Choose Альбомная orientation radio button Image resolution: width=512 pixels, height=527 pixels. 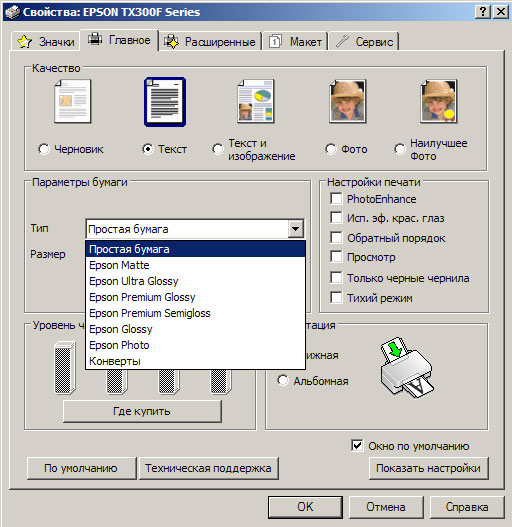283,380
